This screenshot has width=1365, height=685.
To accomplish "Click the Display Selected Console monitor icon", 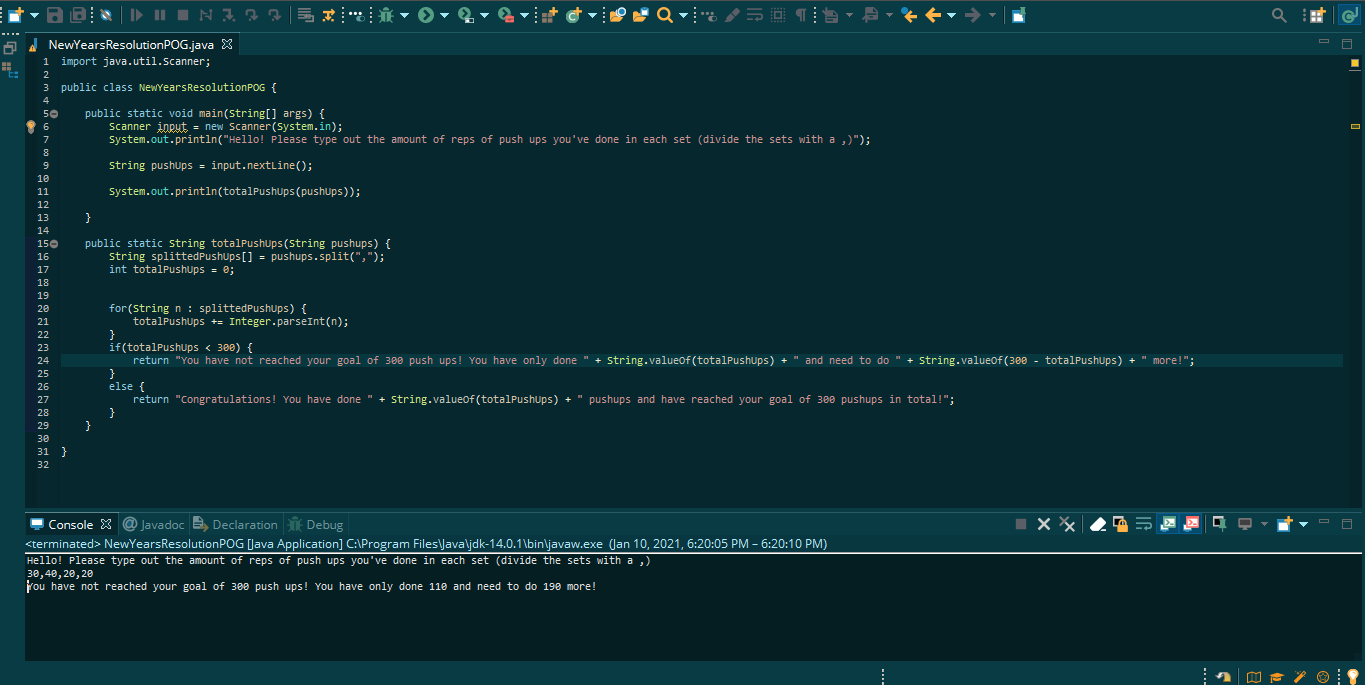I will point(1246,524).
